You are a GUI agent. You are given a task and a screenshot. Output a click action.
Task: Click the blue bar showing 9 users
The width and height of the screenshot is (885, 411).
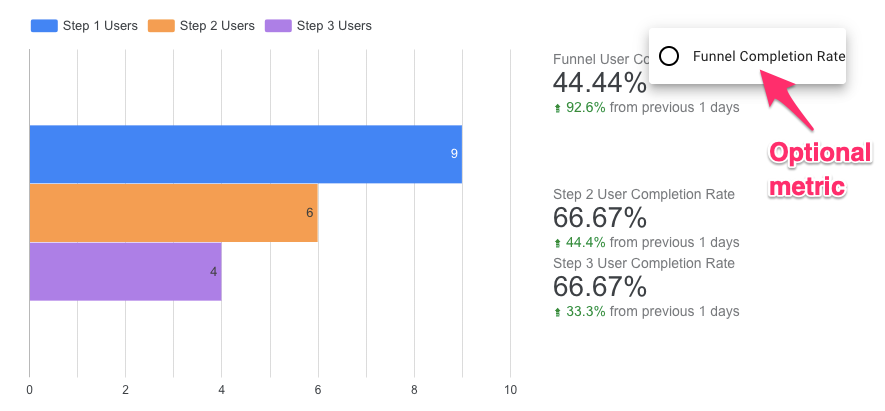245,154
